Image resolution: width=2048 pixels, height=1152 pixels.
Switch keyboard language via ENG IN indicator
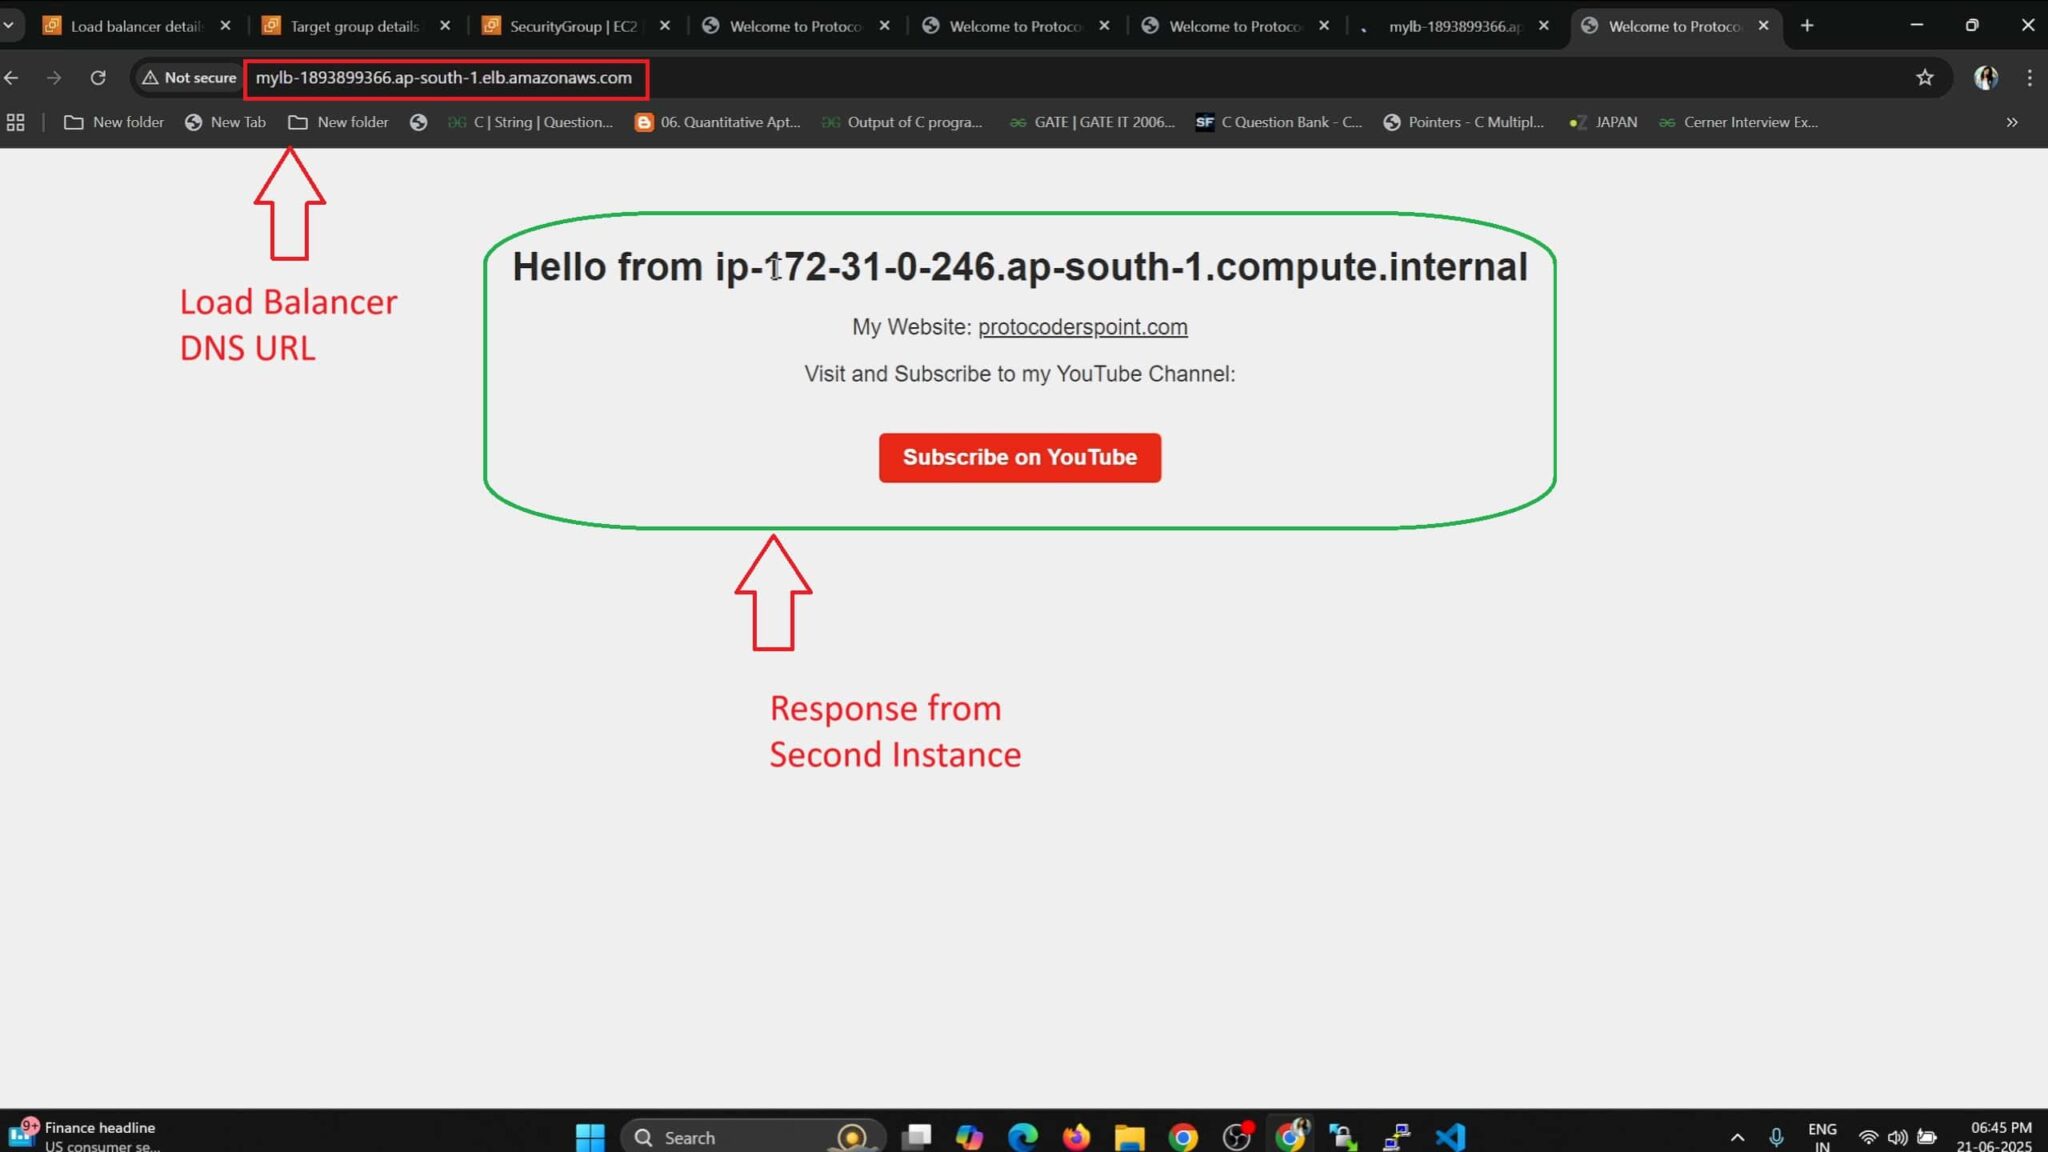[1822, 1135]
